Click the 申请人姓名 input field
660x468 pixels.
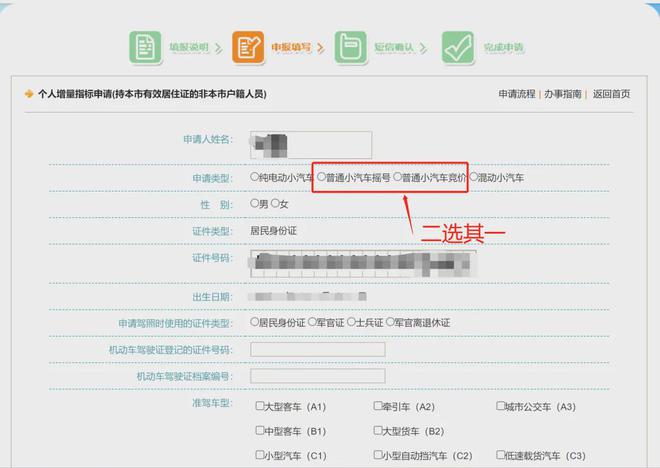click(311, 145)
